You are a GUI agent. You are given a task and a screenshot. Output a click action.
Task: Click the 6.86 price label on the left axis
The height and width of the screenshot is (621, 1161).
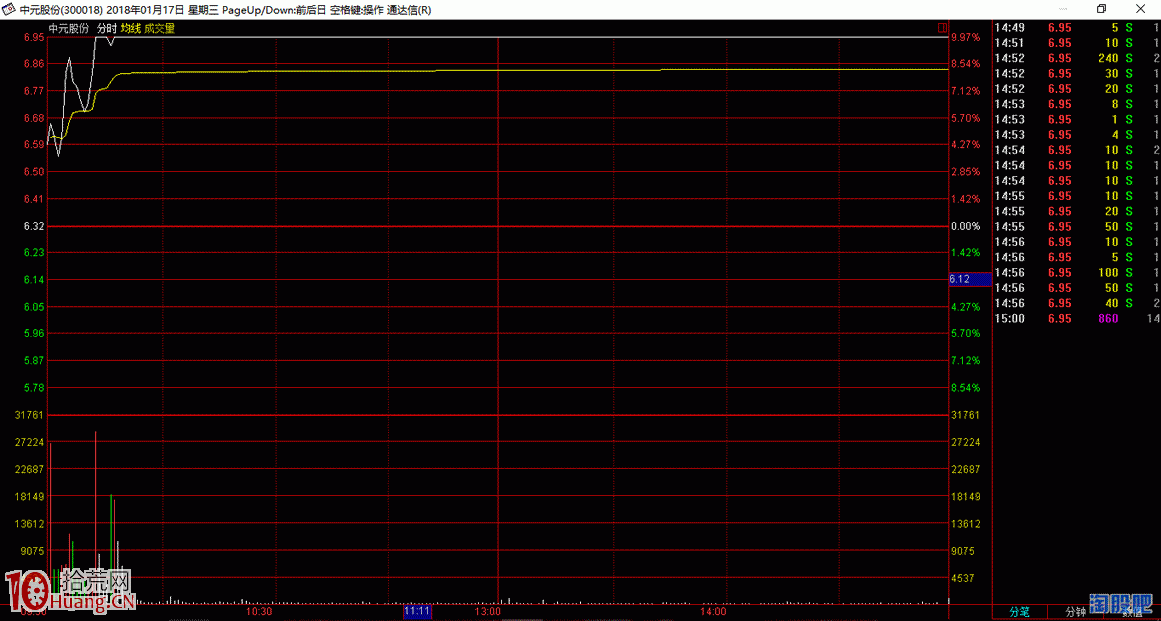click(34, 64)
